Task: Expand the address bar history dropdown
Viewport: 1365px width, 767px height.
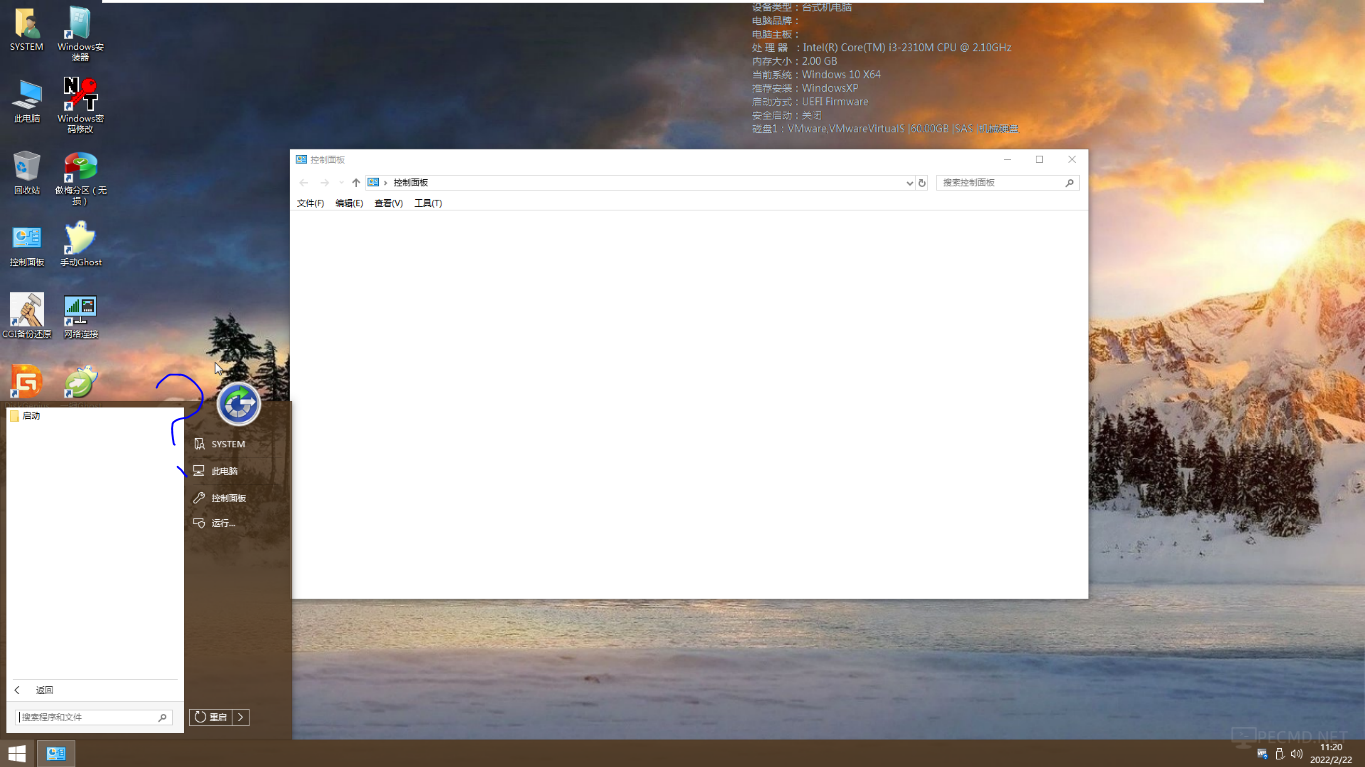Action: [x=909, y=183]
